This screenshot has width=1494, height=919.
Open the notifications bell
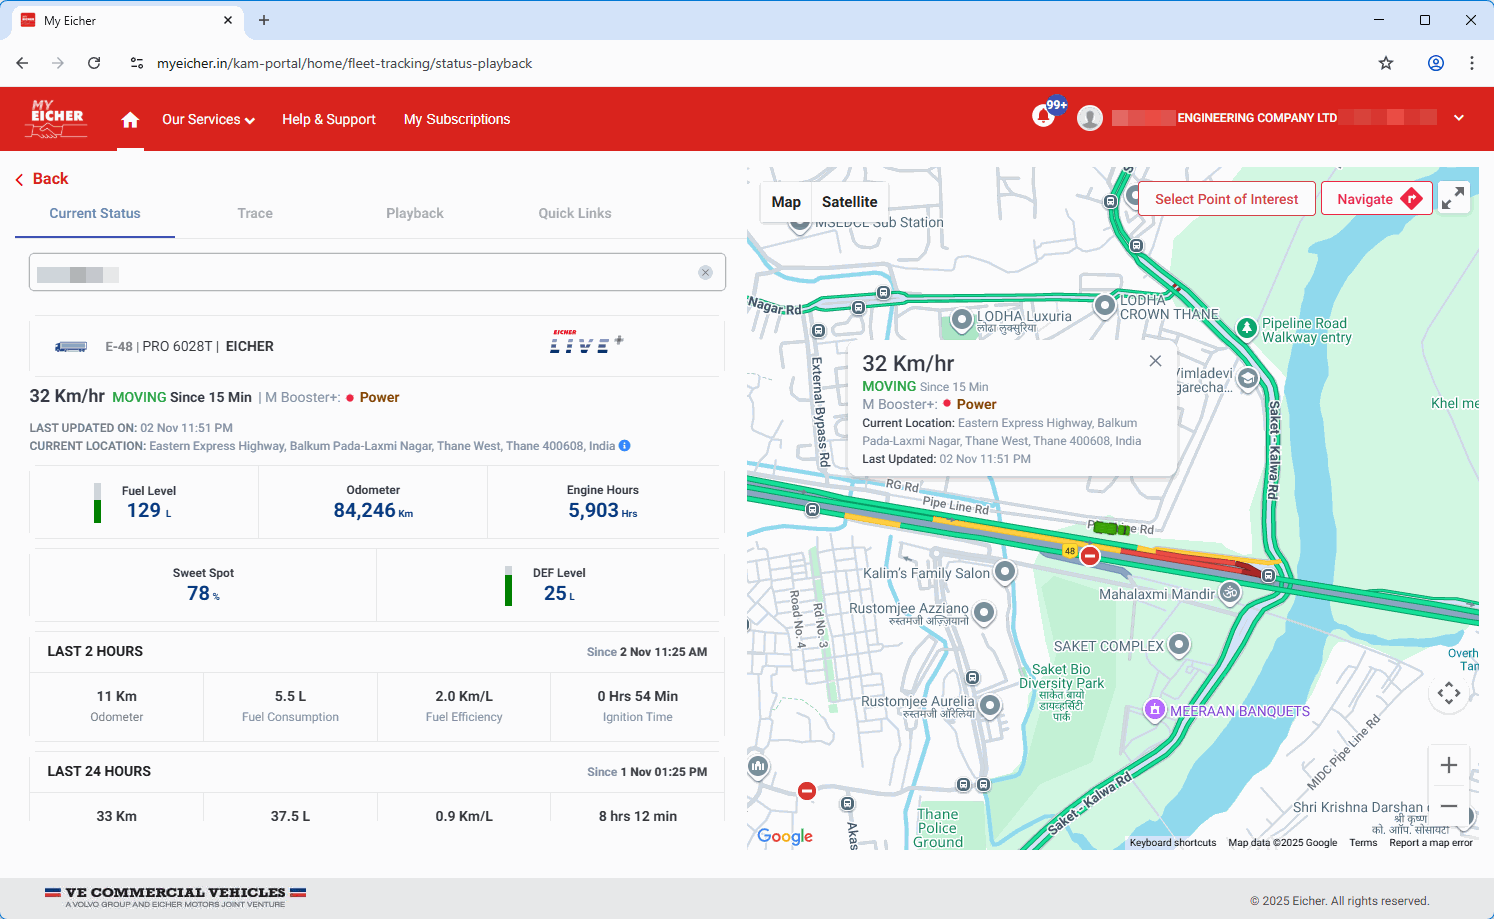(1043, 117)
